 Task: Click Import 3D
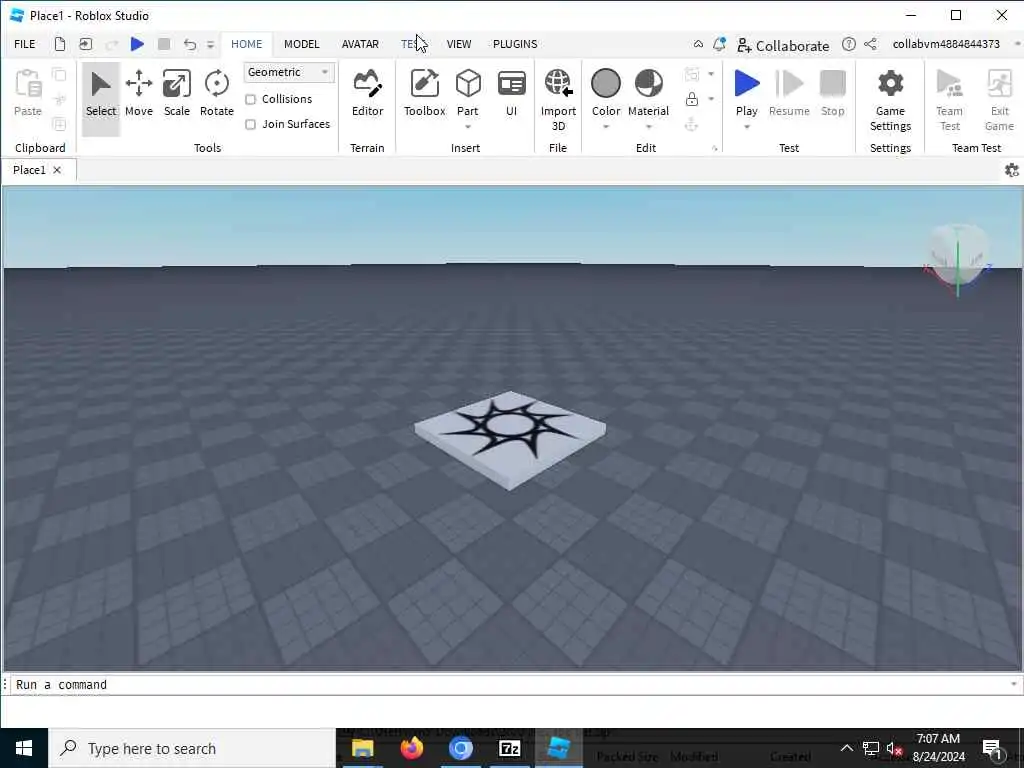(558, 100)
